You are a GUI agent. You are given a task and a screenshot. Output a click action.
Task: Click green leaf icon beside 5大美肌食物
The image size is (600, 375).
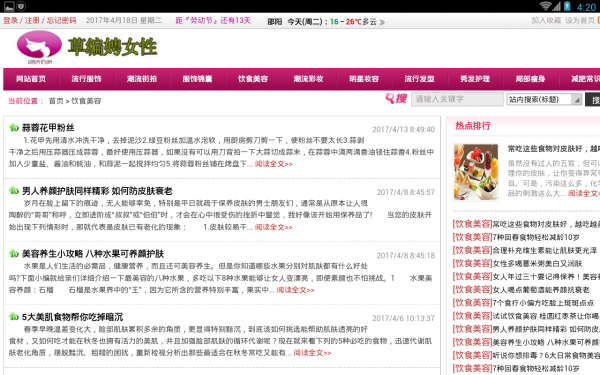(14, 317)
